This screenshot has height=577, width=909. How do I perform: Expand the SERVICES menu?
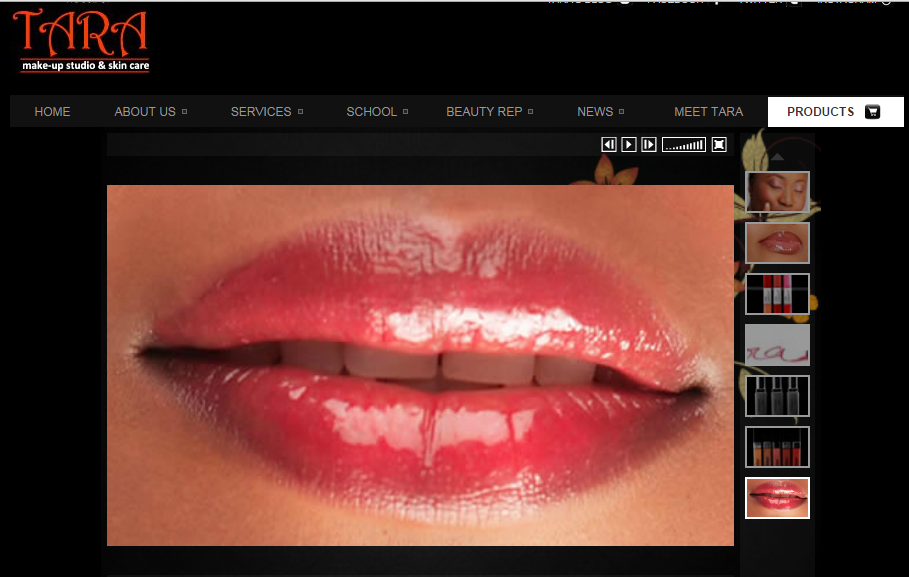(267, 112)
